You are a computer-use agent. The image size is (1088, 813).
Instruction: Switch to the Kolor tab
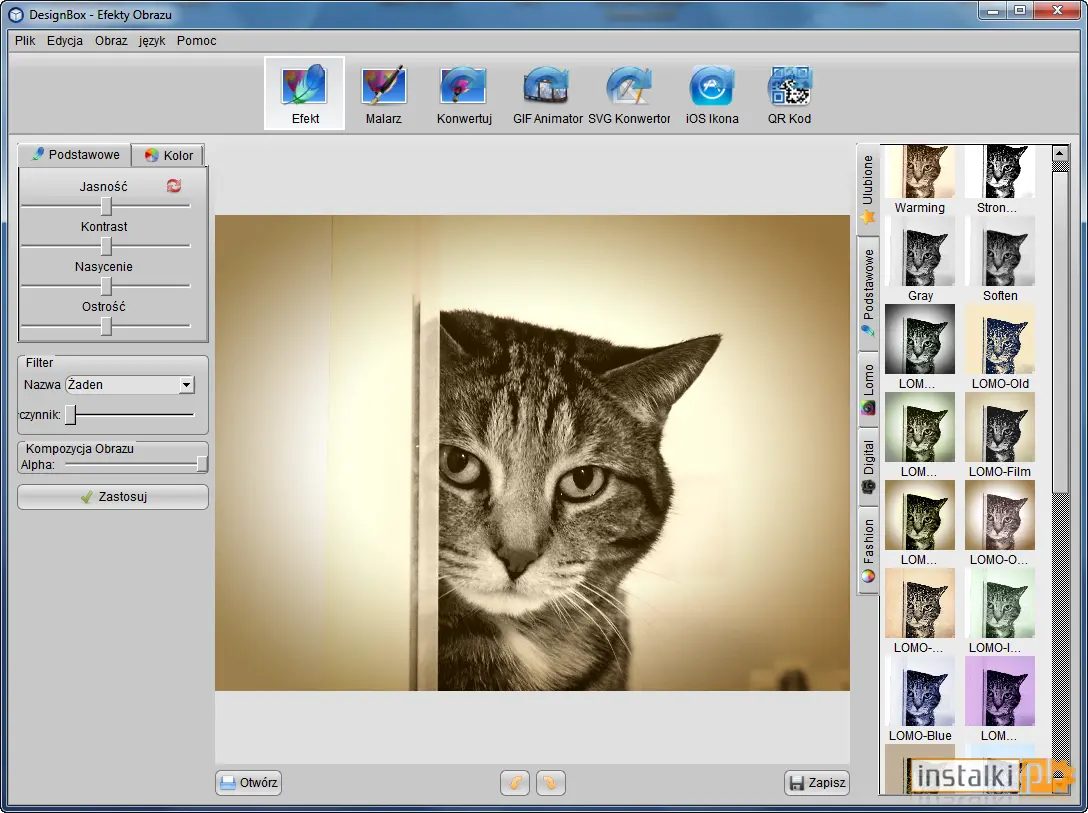coord(169,155)
